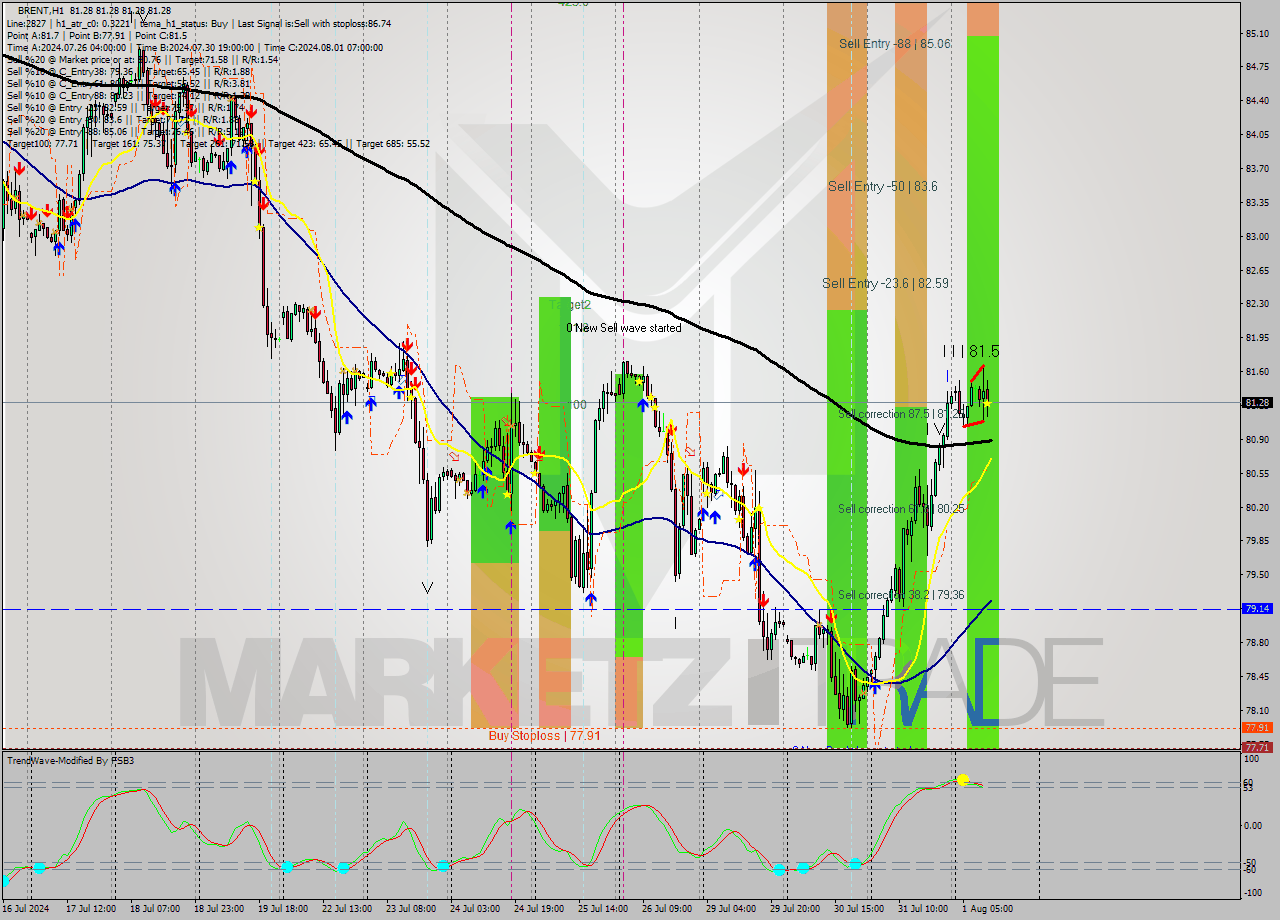Click the BRENT,H1 chart title

pos(40,11)
